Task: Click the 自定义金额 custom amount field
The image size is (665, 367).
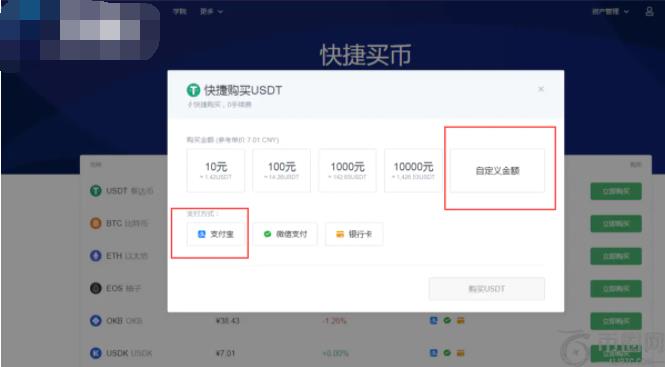Action: coord(497,171)
